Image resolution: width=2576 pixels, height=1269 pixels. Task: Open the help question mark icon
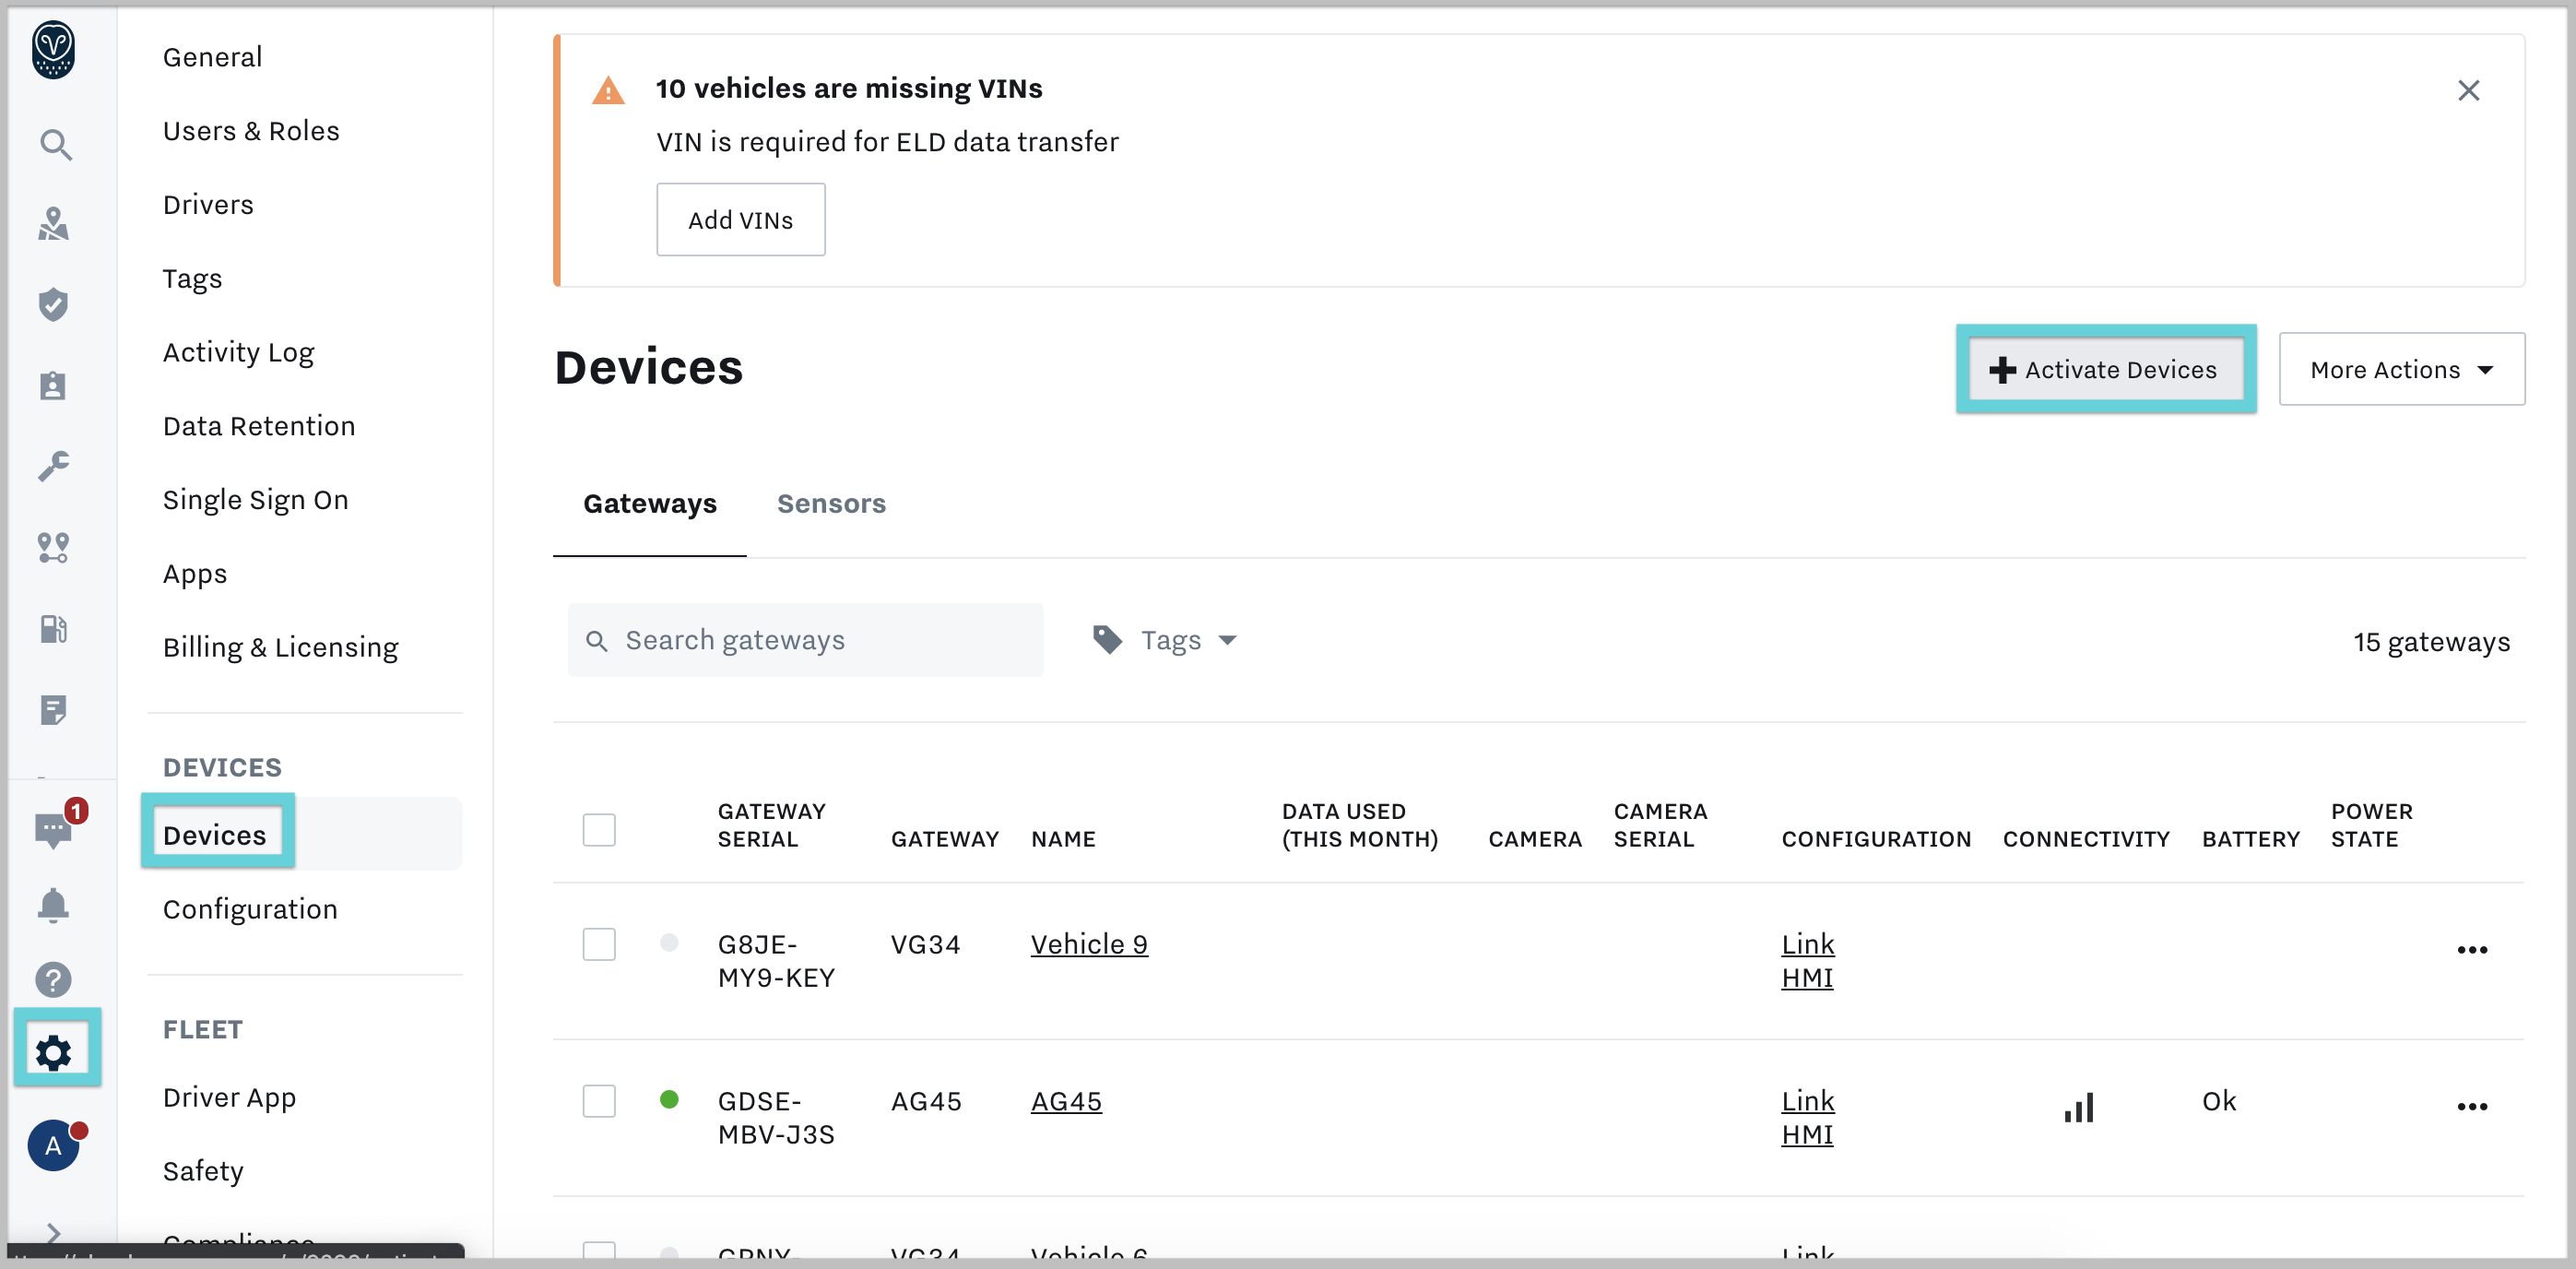click(x=53, y=980)
